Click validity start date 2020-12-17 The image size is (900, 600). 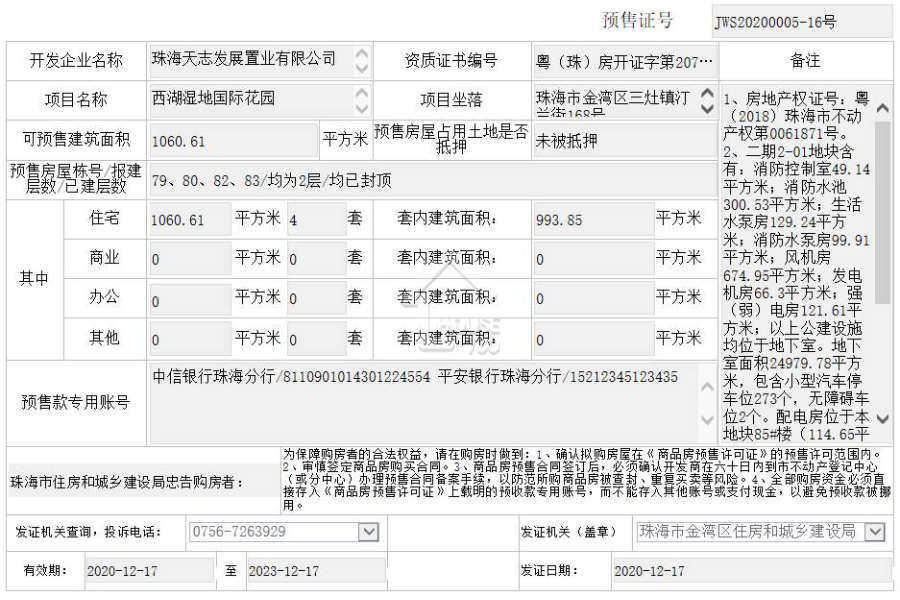tap(149, 571)
